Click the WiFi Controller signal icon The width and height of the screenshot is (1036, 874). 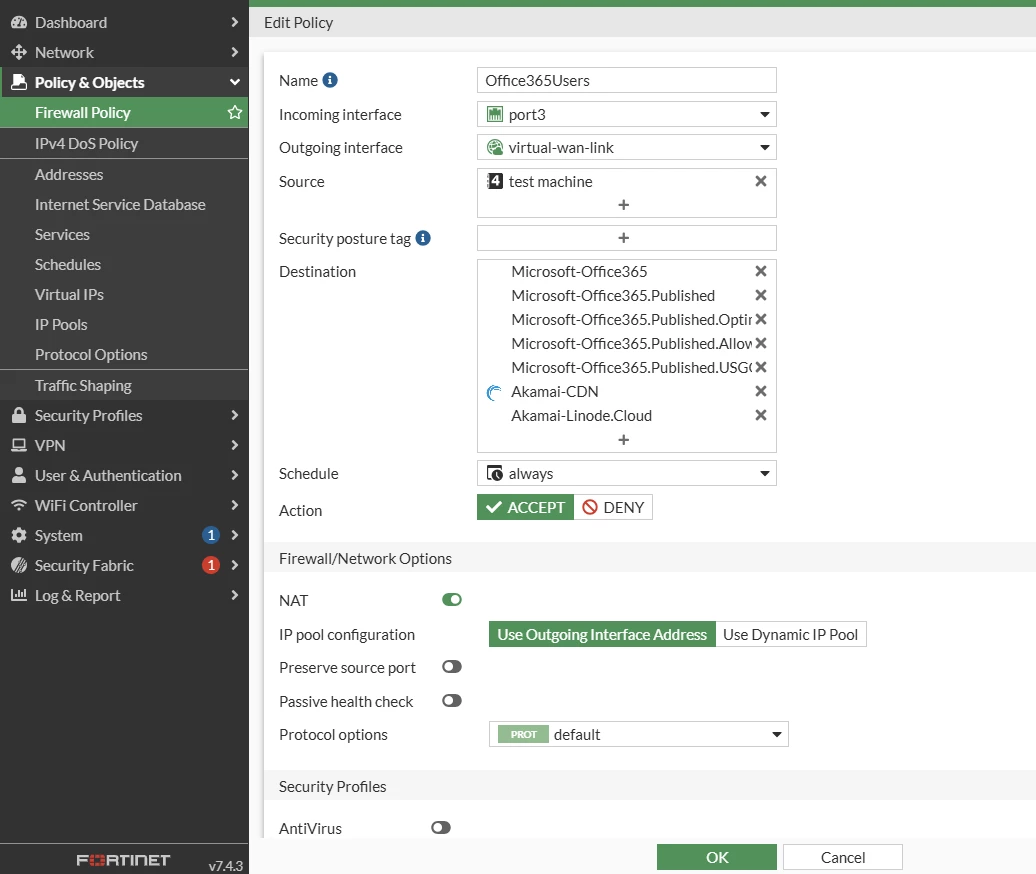[x=19, y=505]
